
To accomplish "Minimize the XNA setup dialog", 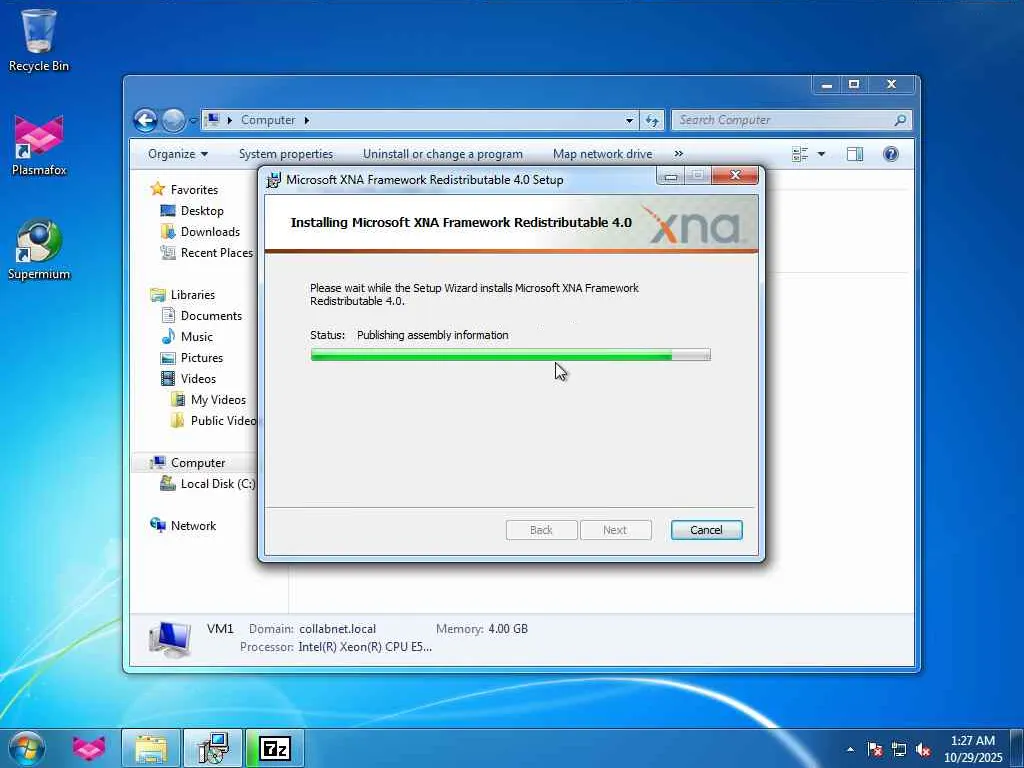I will tap(671, 176).
